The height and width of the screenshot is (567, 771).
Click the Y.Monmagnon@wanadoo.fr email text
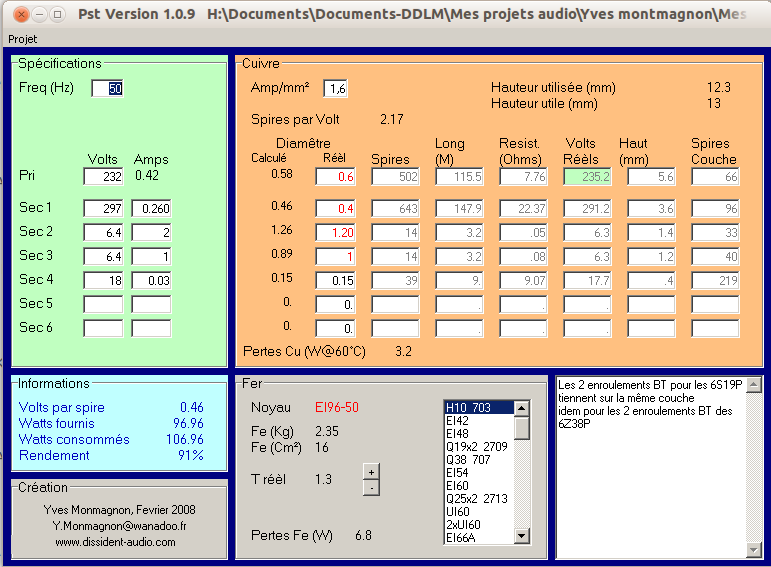(x=119, y=526)
